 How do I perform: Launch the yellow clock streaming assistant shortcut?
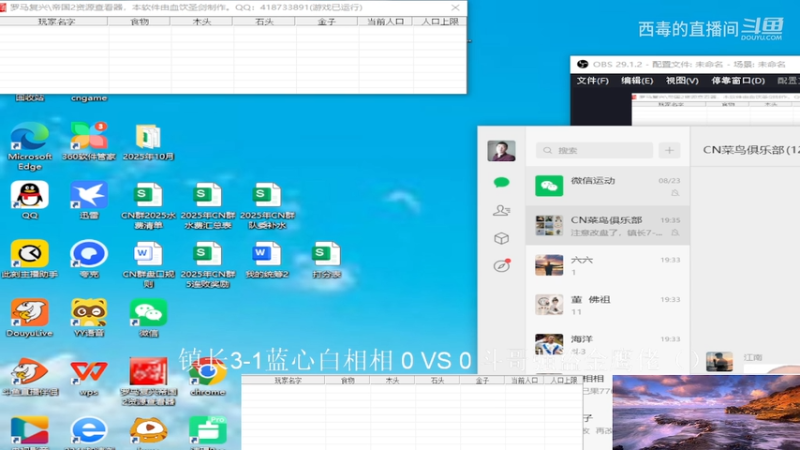30,259
